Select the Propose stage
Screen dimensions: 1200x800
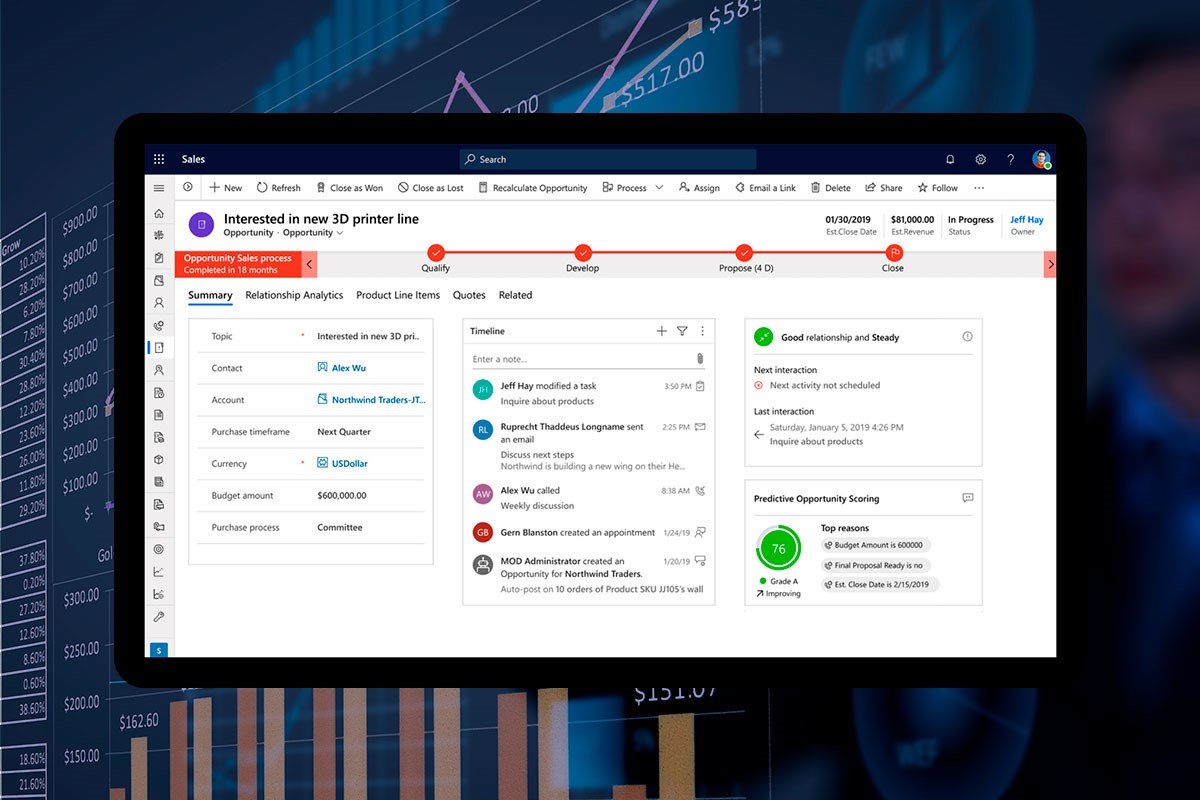(x=744, y=253)
